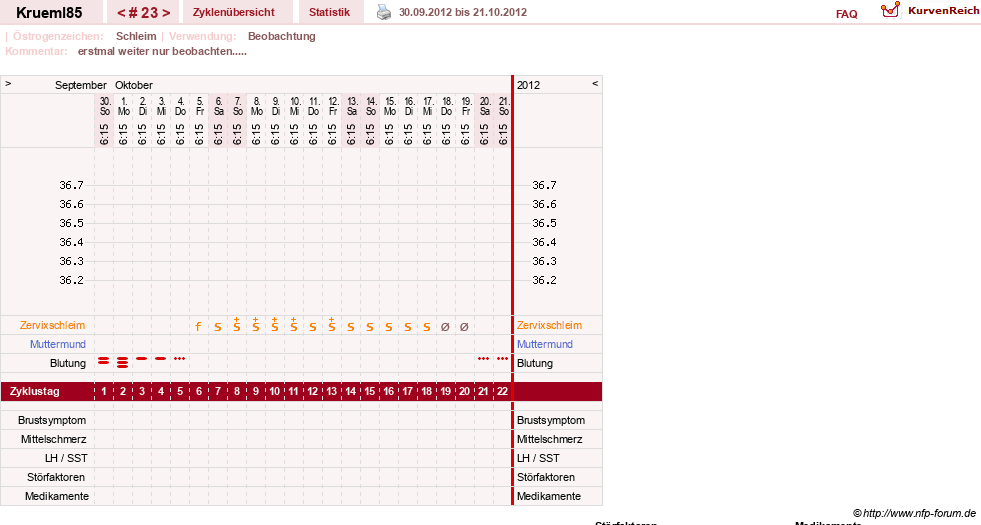Click the nfp-forum.de copyright link
Viewport: 981px width, 525px height.
point(915,514)
